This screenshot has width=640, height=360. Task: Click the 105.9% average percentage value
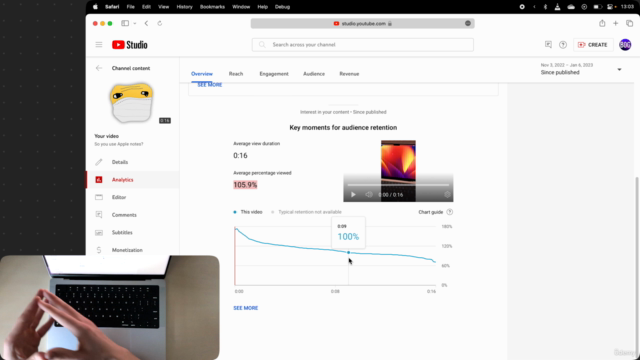pyautogui.click(x=245, y=185)
